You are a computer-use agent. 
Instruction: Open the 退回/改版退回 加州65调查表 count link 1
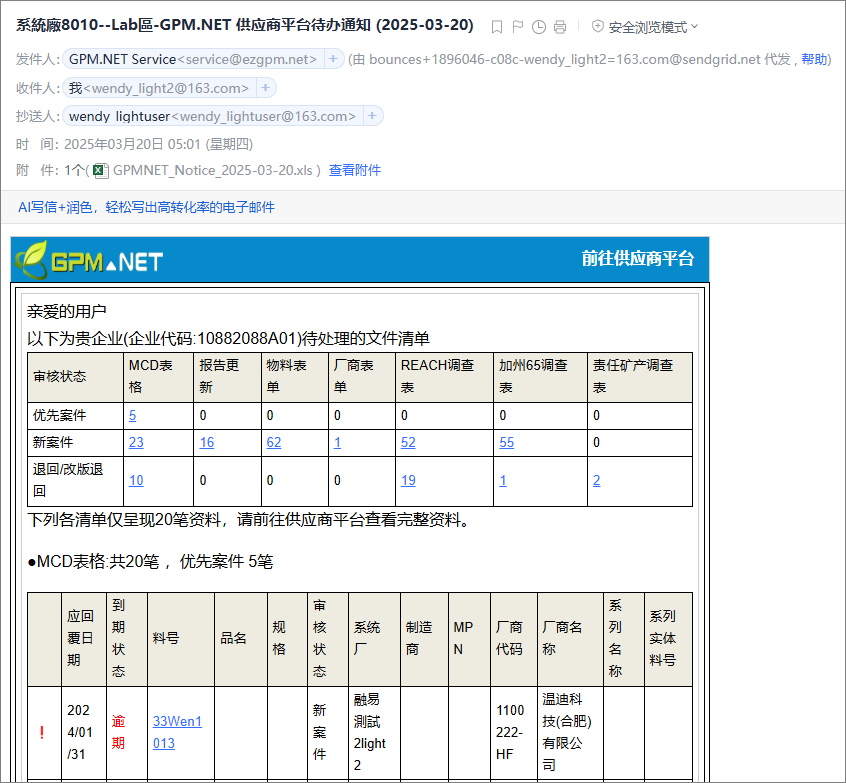503,480
